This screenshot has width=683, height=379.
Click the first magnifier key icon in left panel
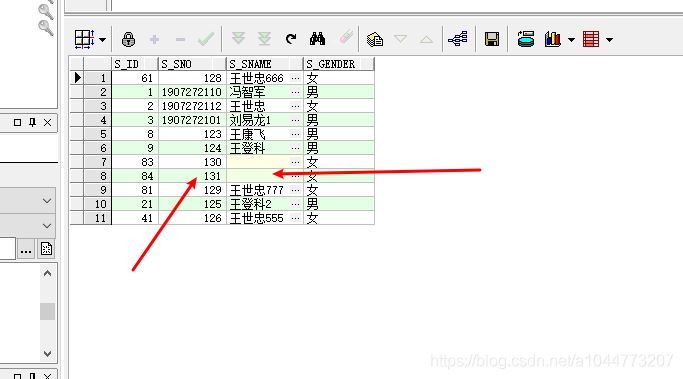45,11
